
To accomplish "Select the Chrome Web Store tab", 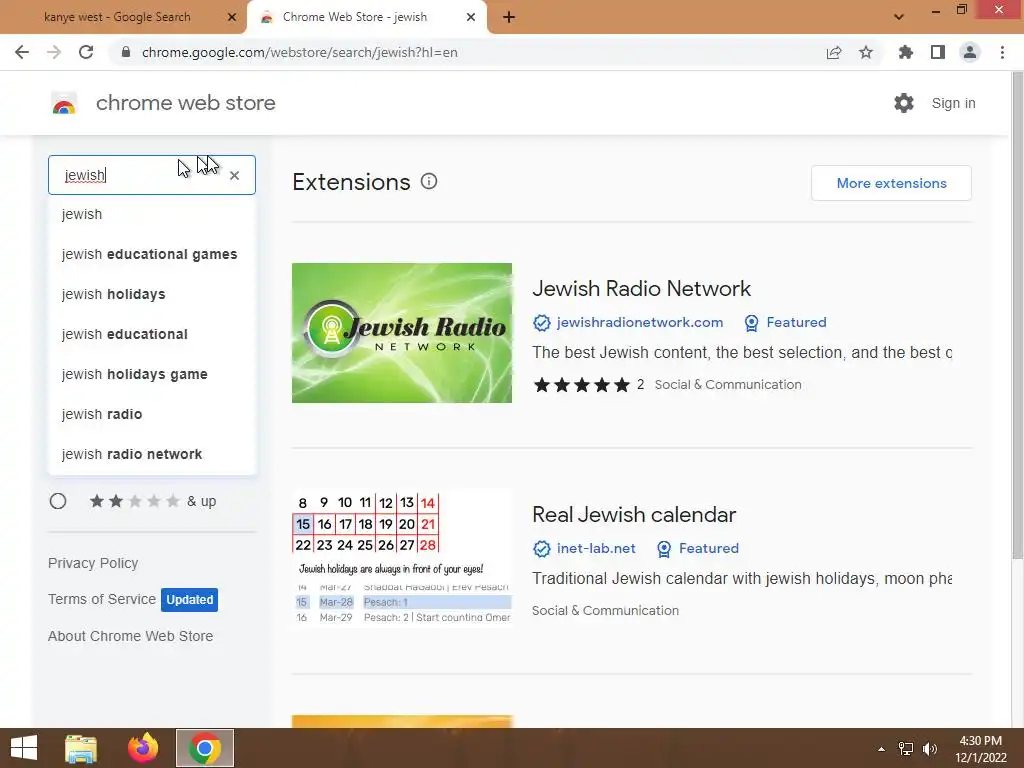I will 355,18.
